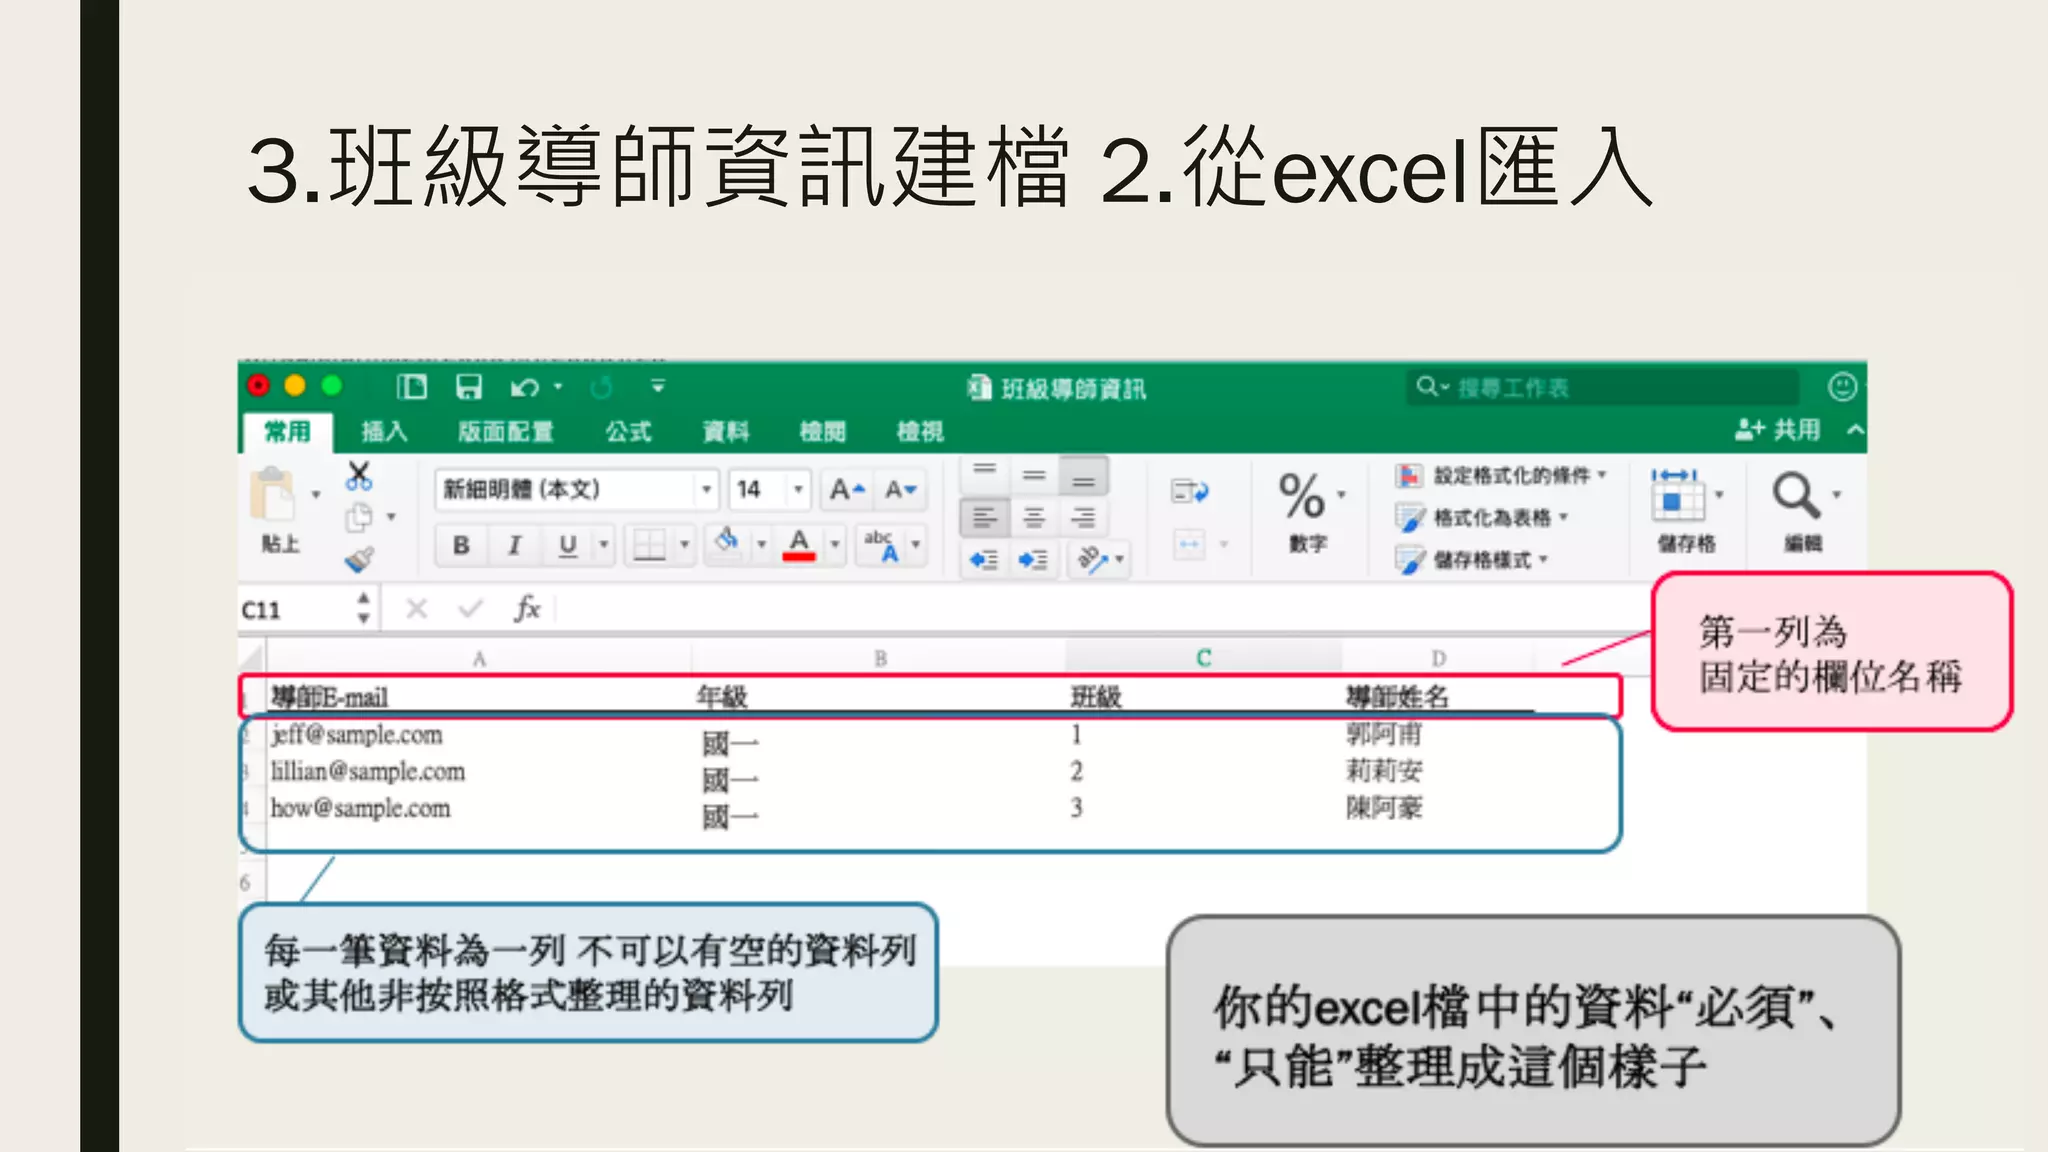Toggle top vertical alignment
This screenshot has width=2048, height=1152.
[x=985, y=473]
